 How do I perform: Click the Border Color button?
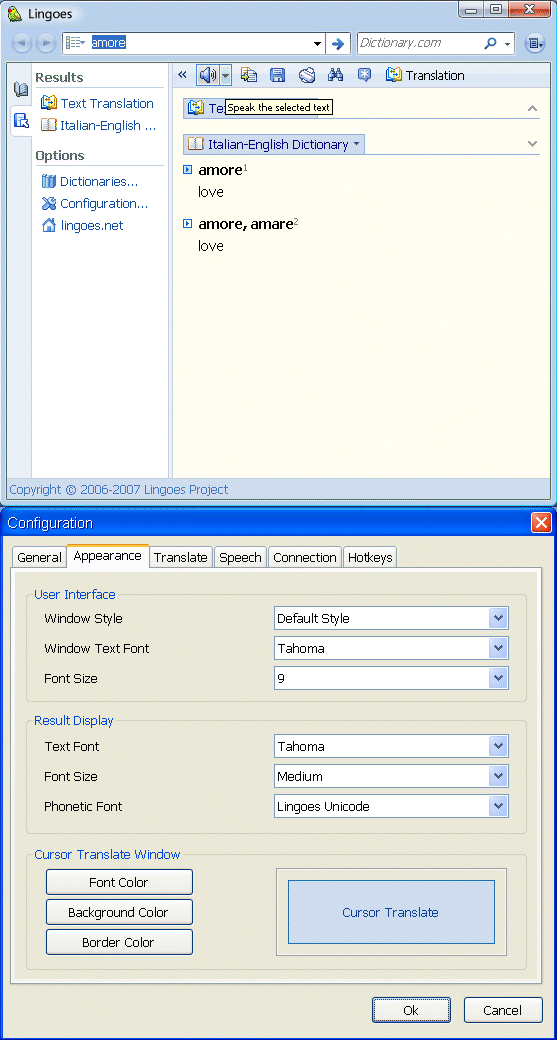119,942
